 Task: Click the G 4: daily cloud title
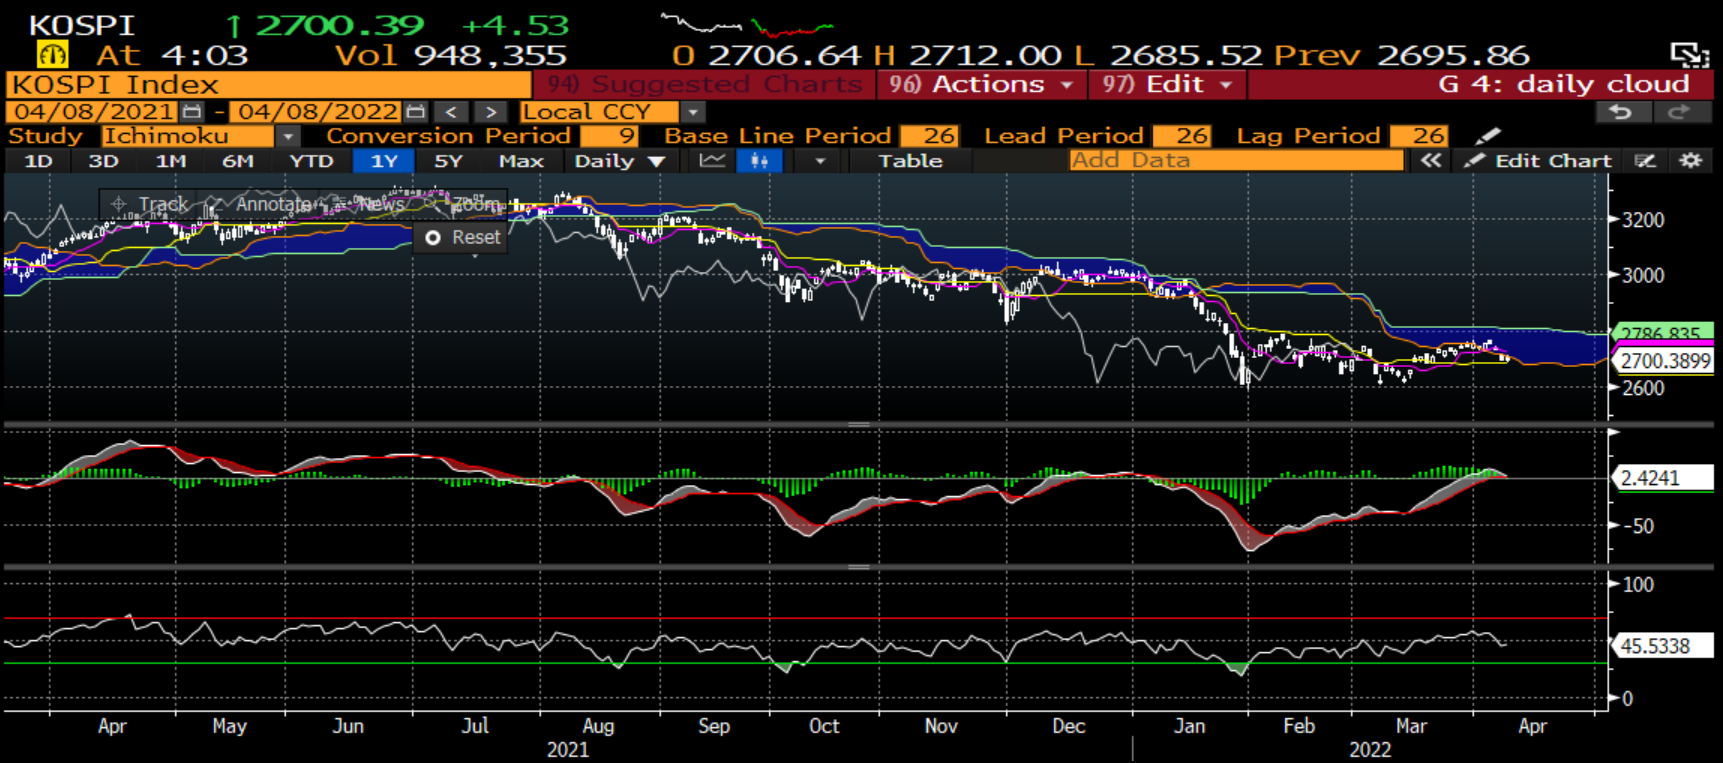point(1565,85)
